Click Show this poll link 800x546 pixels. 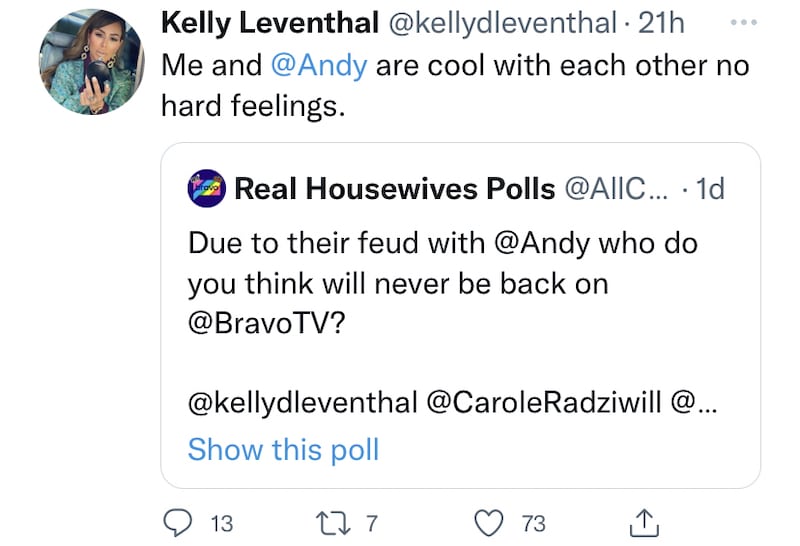pos(283,449)
